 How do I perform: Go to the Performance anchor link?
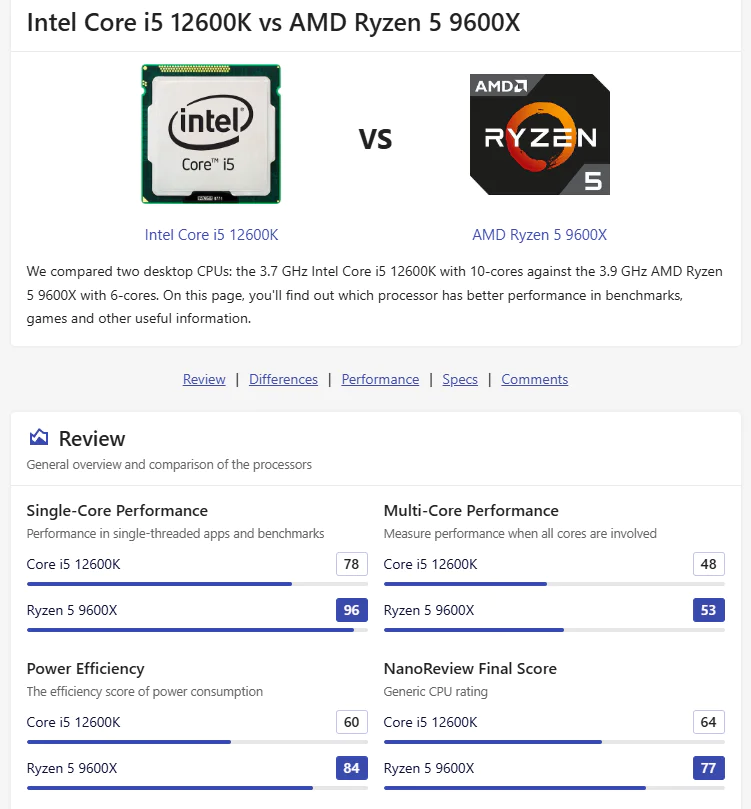(380, 380)
